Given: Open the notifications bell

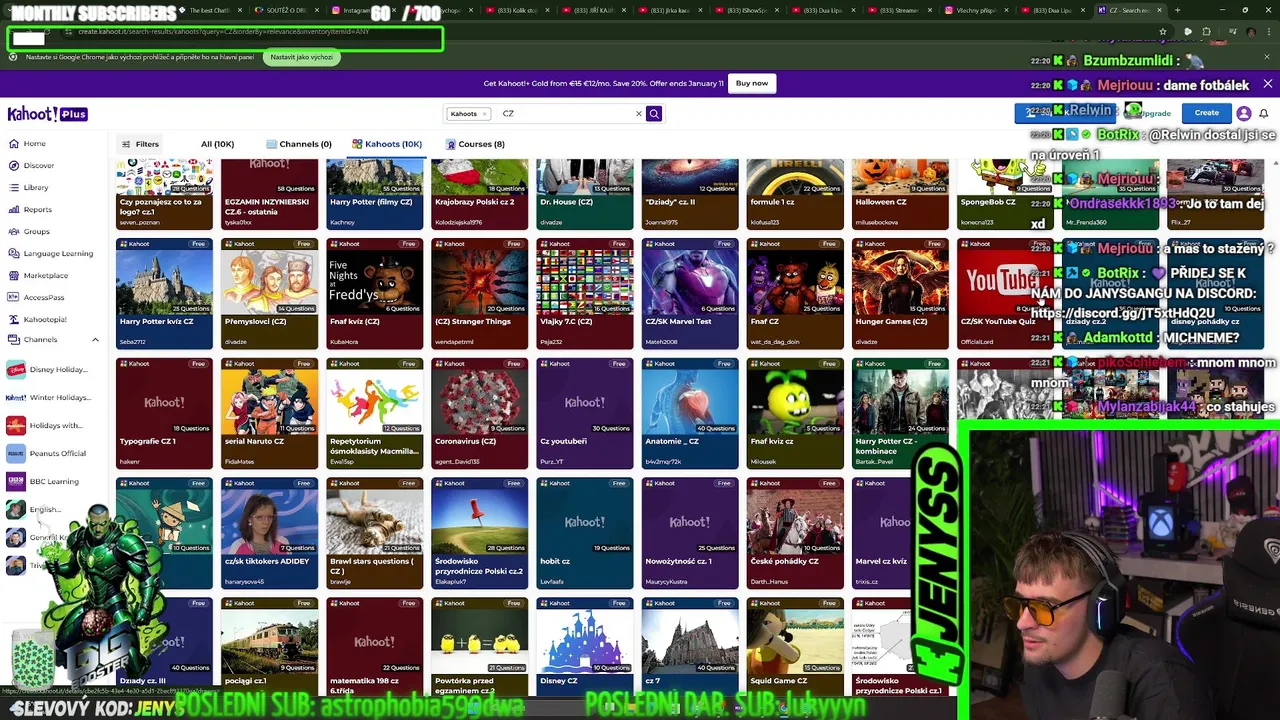Looking at the screenshot, I should coord(1264,114).
